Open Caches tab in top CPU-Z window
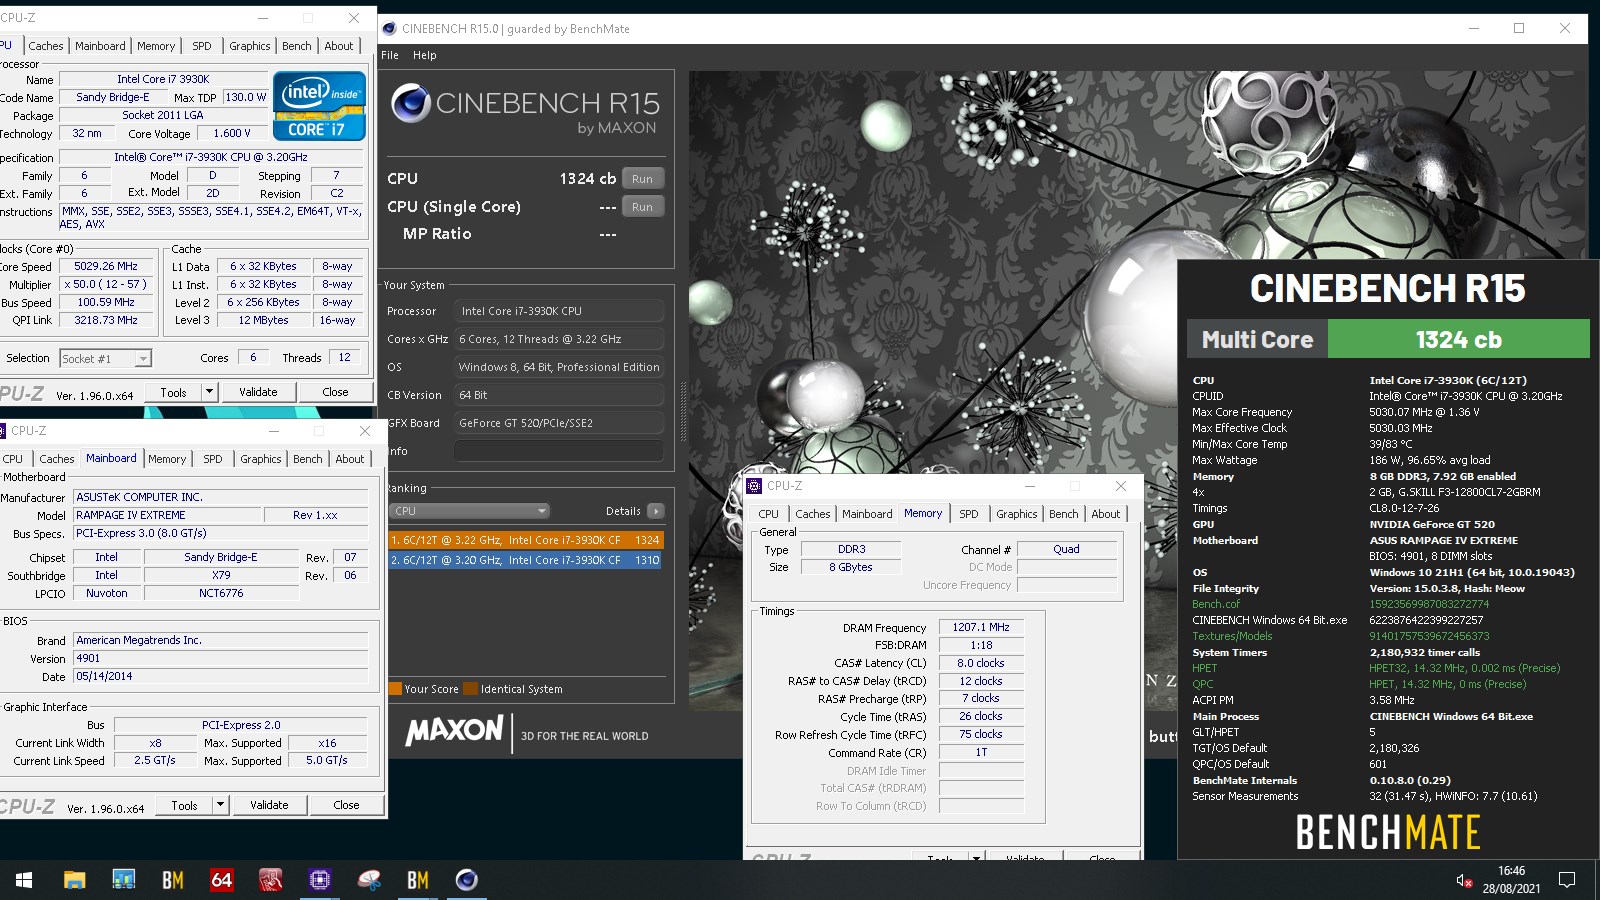 click(46, 46)
